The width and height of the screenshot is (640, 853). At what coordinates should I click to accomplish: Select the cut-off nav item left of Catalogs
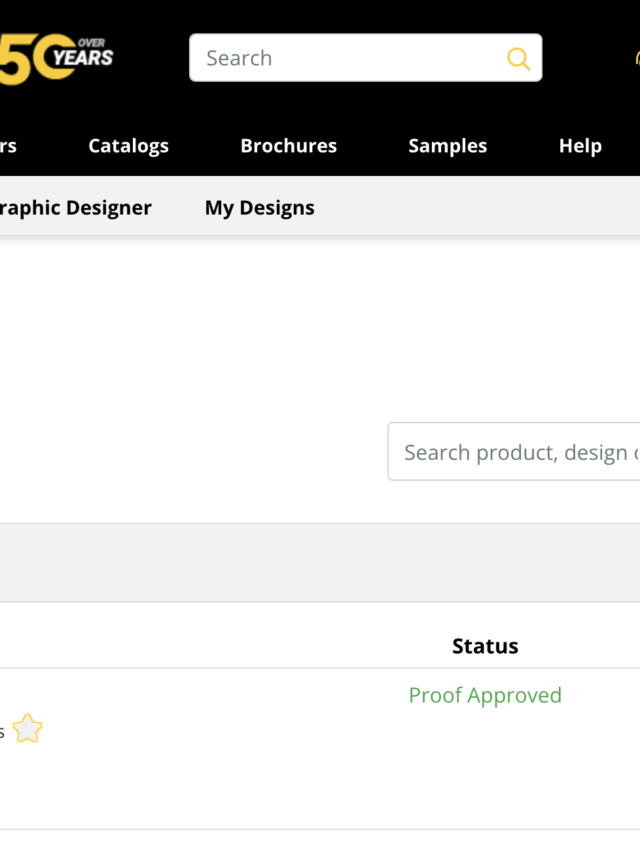click(8, 146)
